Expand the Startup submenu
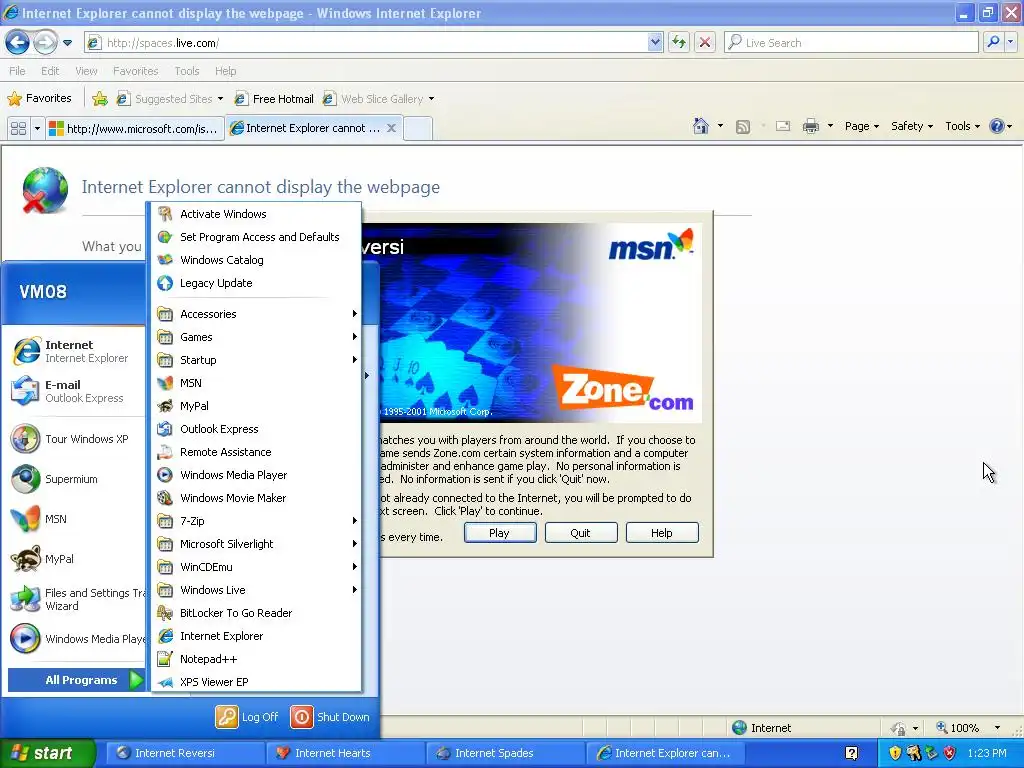 256,360
